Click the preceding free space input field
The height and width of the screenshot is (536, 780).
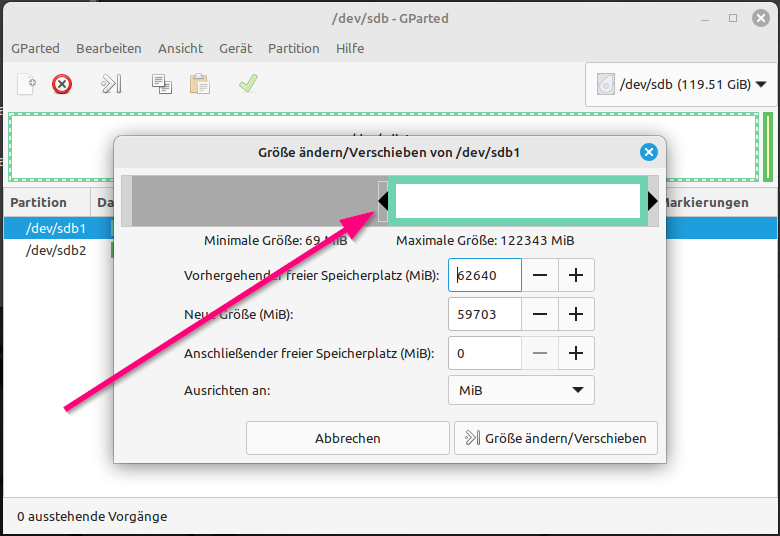pyautogui.click(x=485, y=275)
